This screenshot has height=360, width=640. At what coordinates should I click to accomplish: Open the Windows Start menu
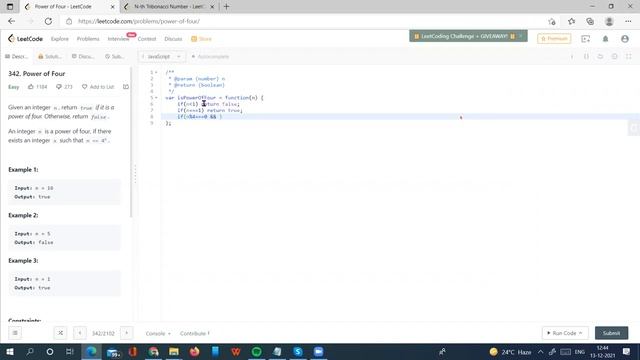(x=10, y=351)
